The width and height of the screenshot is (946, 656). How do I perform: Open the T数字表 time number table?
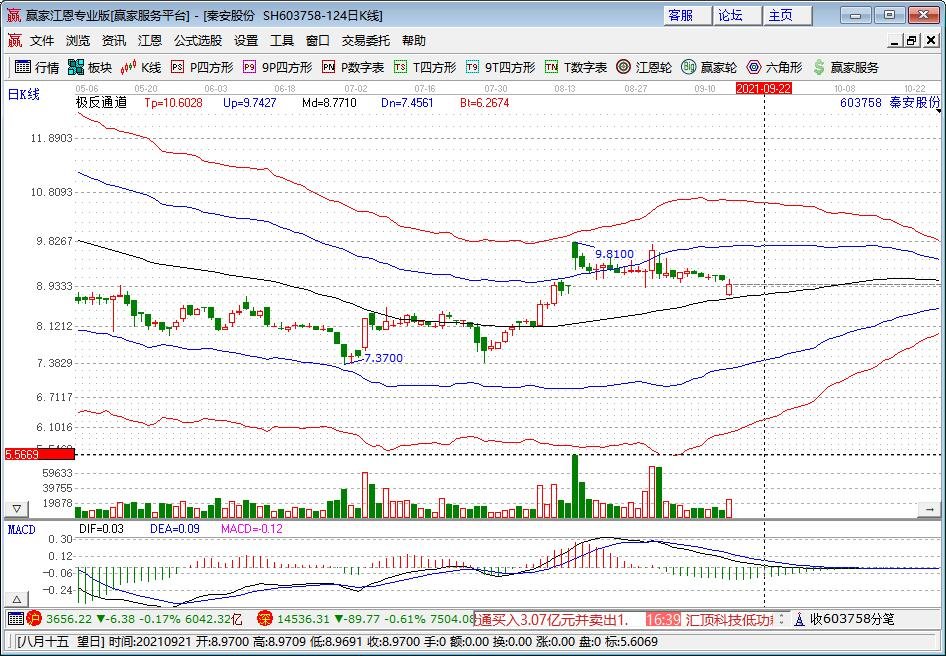[x=576, y=67]
